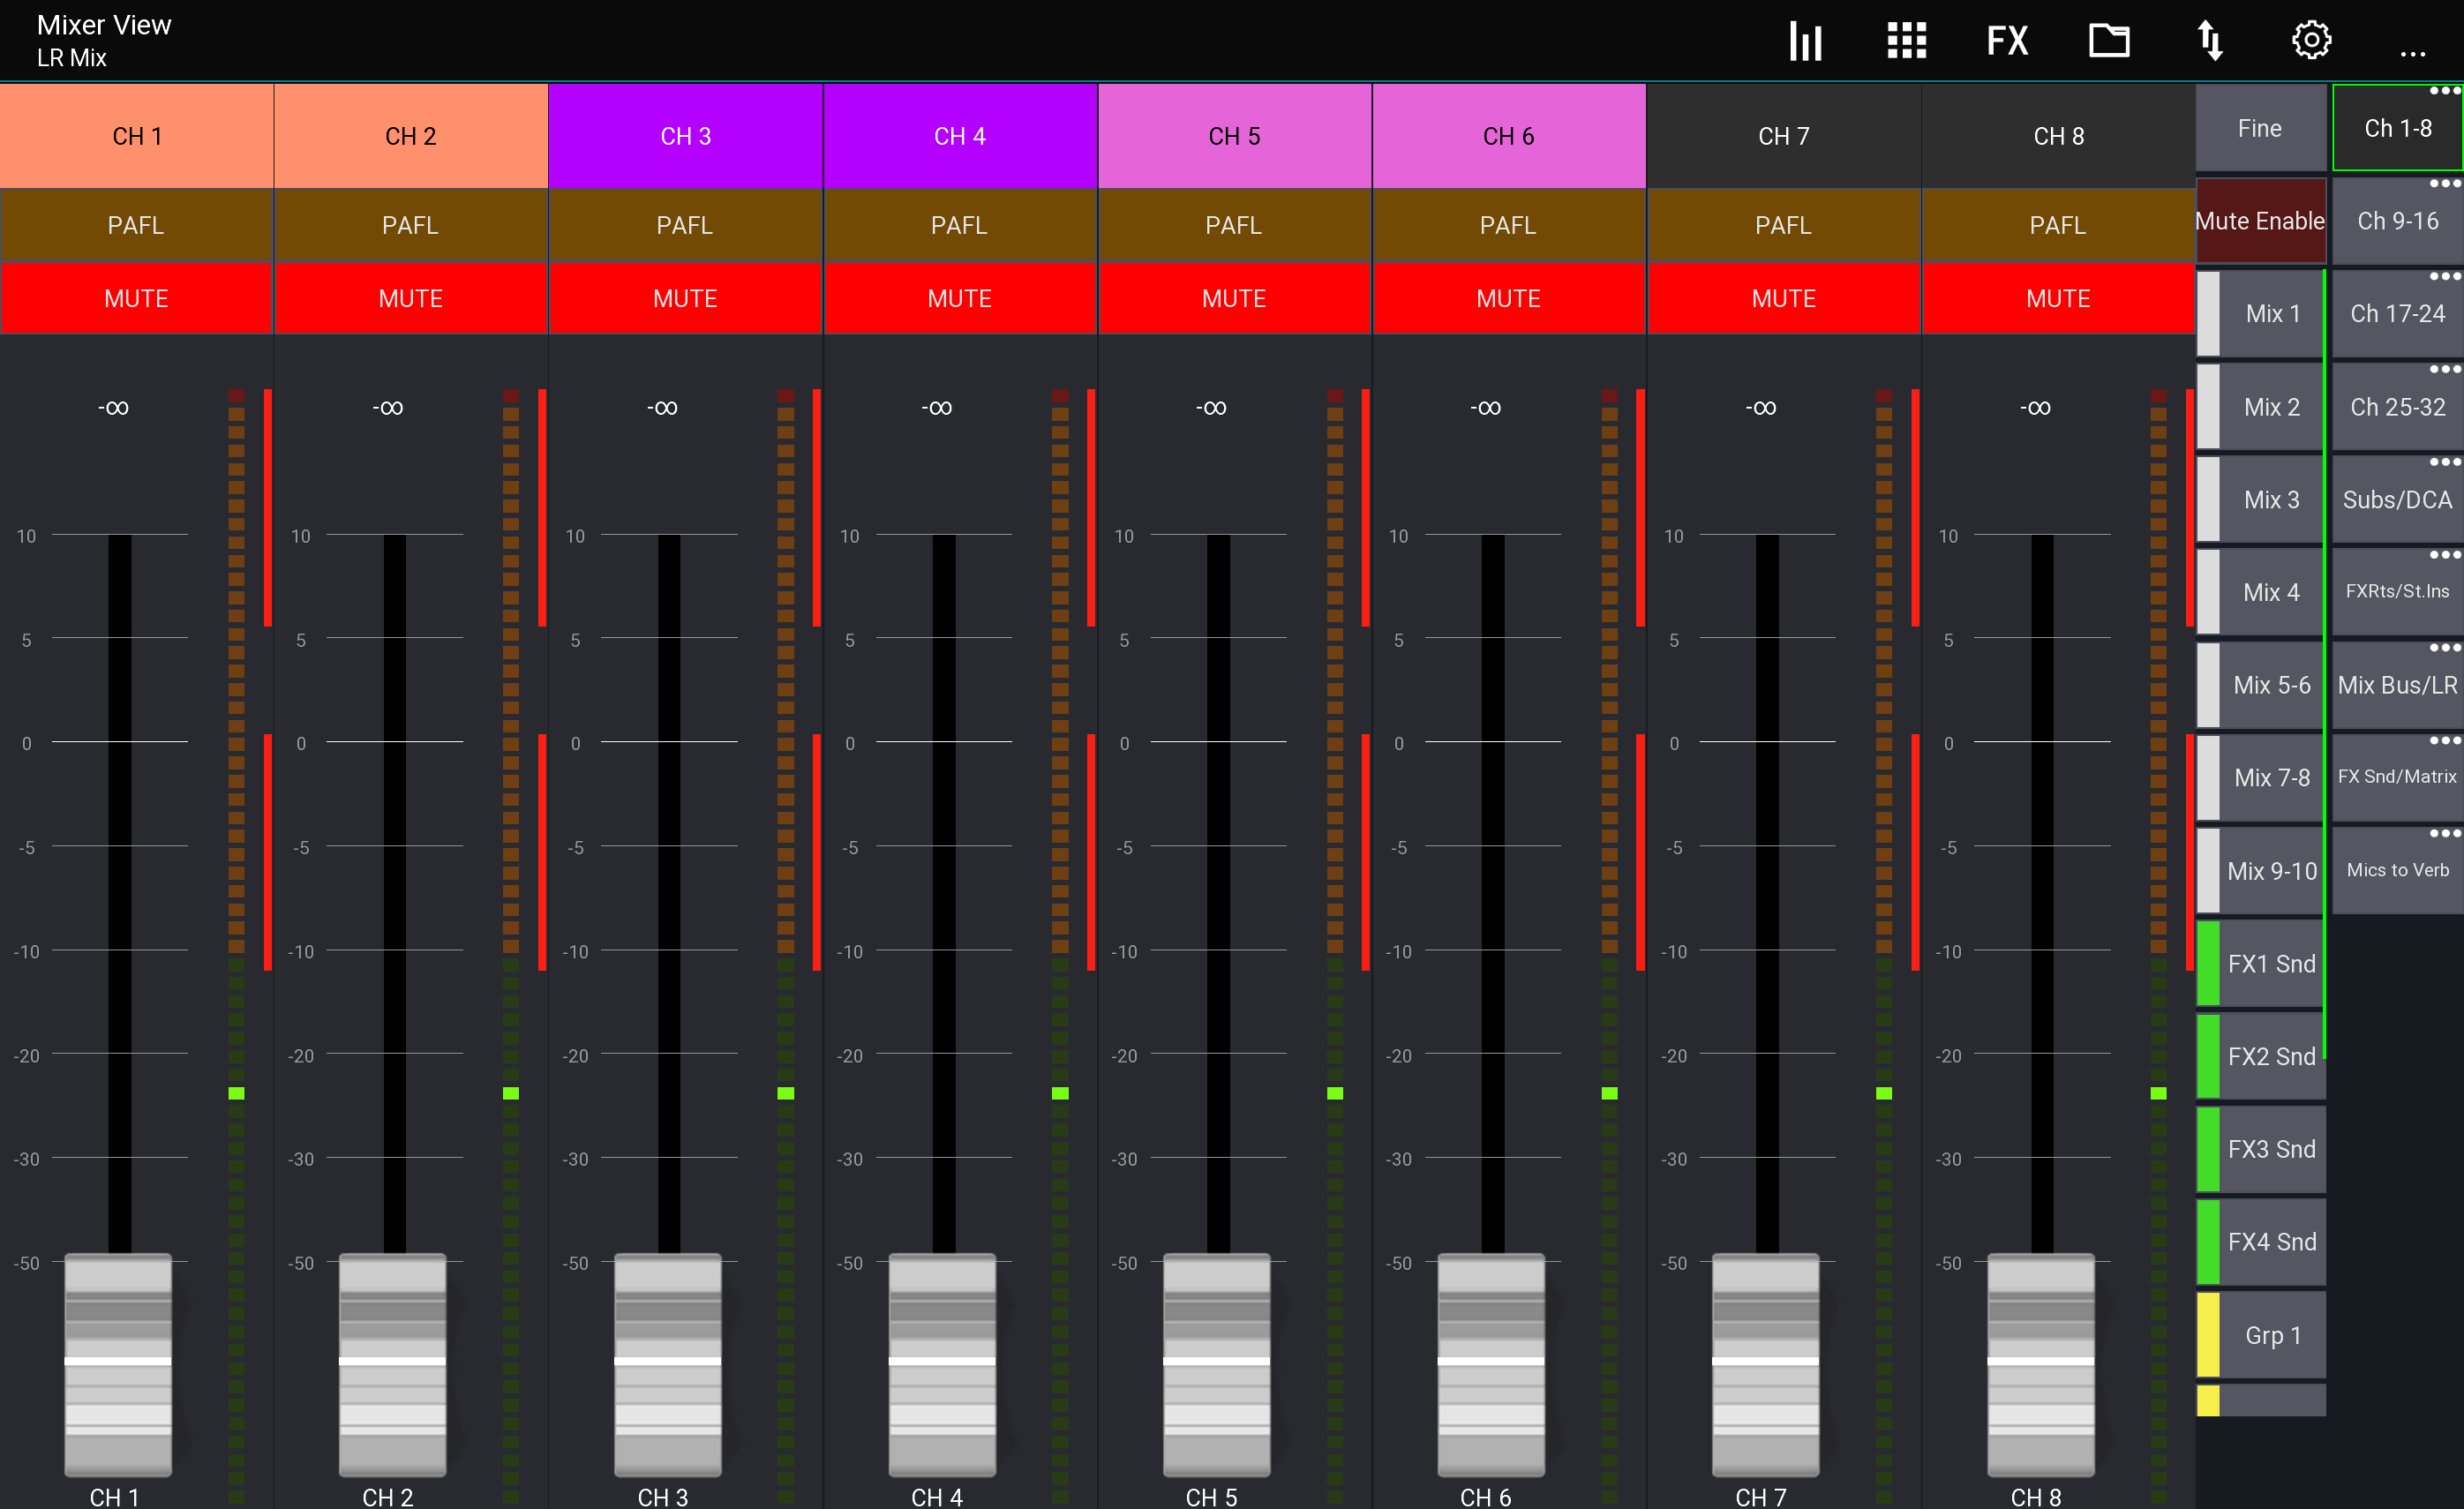Open options dots above Ch 1-8 layer
This screenshot has width=2464, height=1509.
pos(2445,91)
